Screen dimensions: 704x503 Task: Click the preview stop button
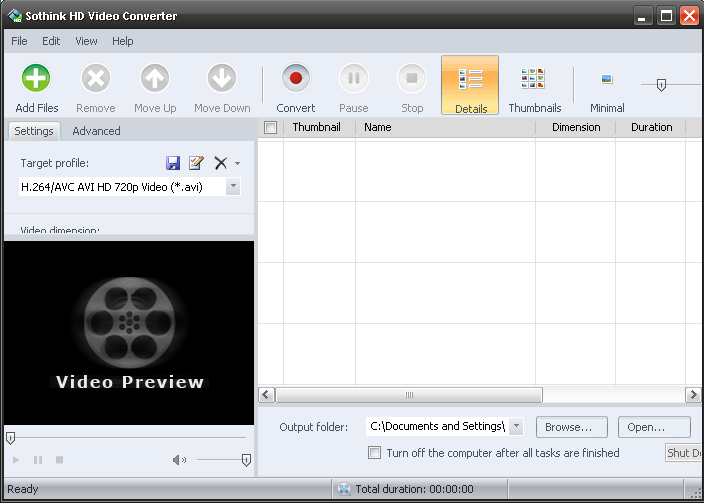(x=59, y=460)
